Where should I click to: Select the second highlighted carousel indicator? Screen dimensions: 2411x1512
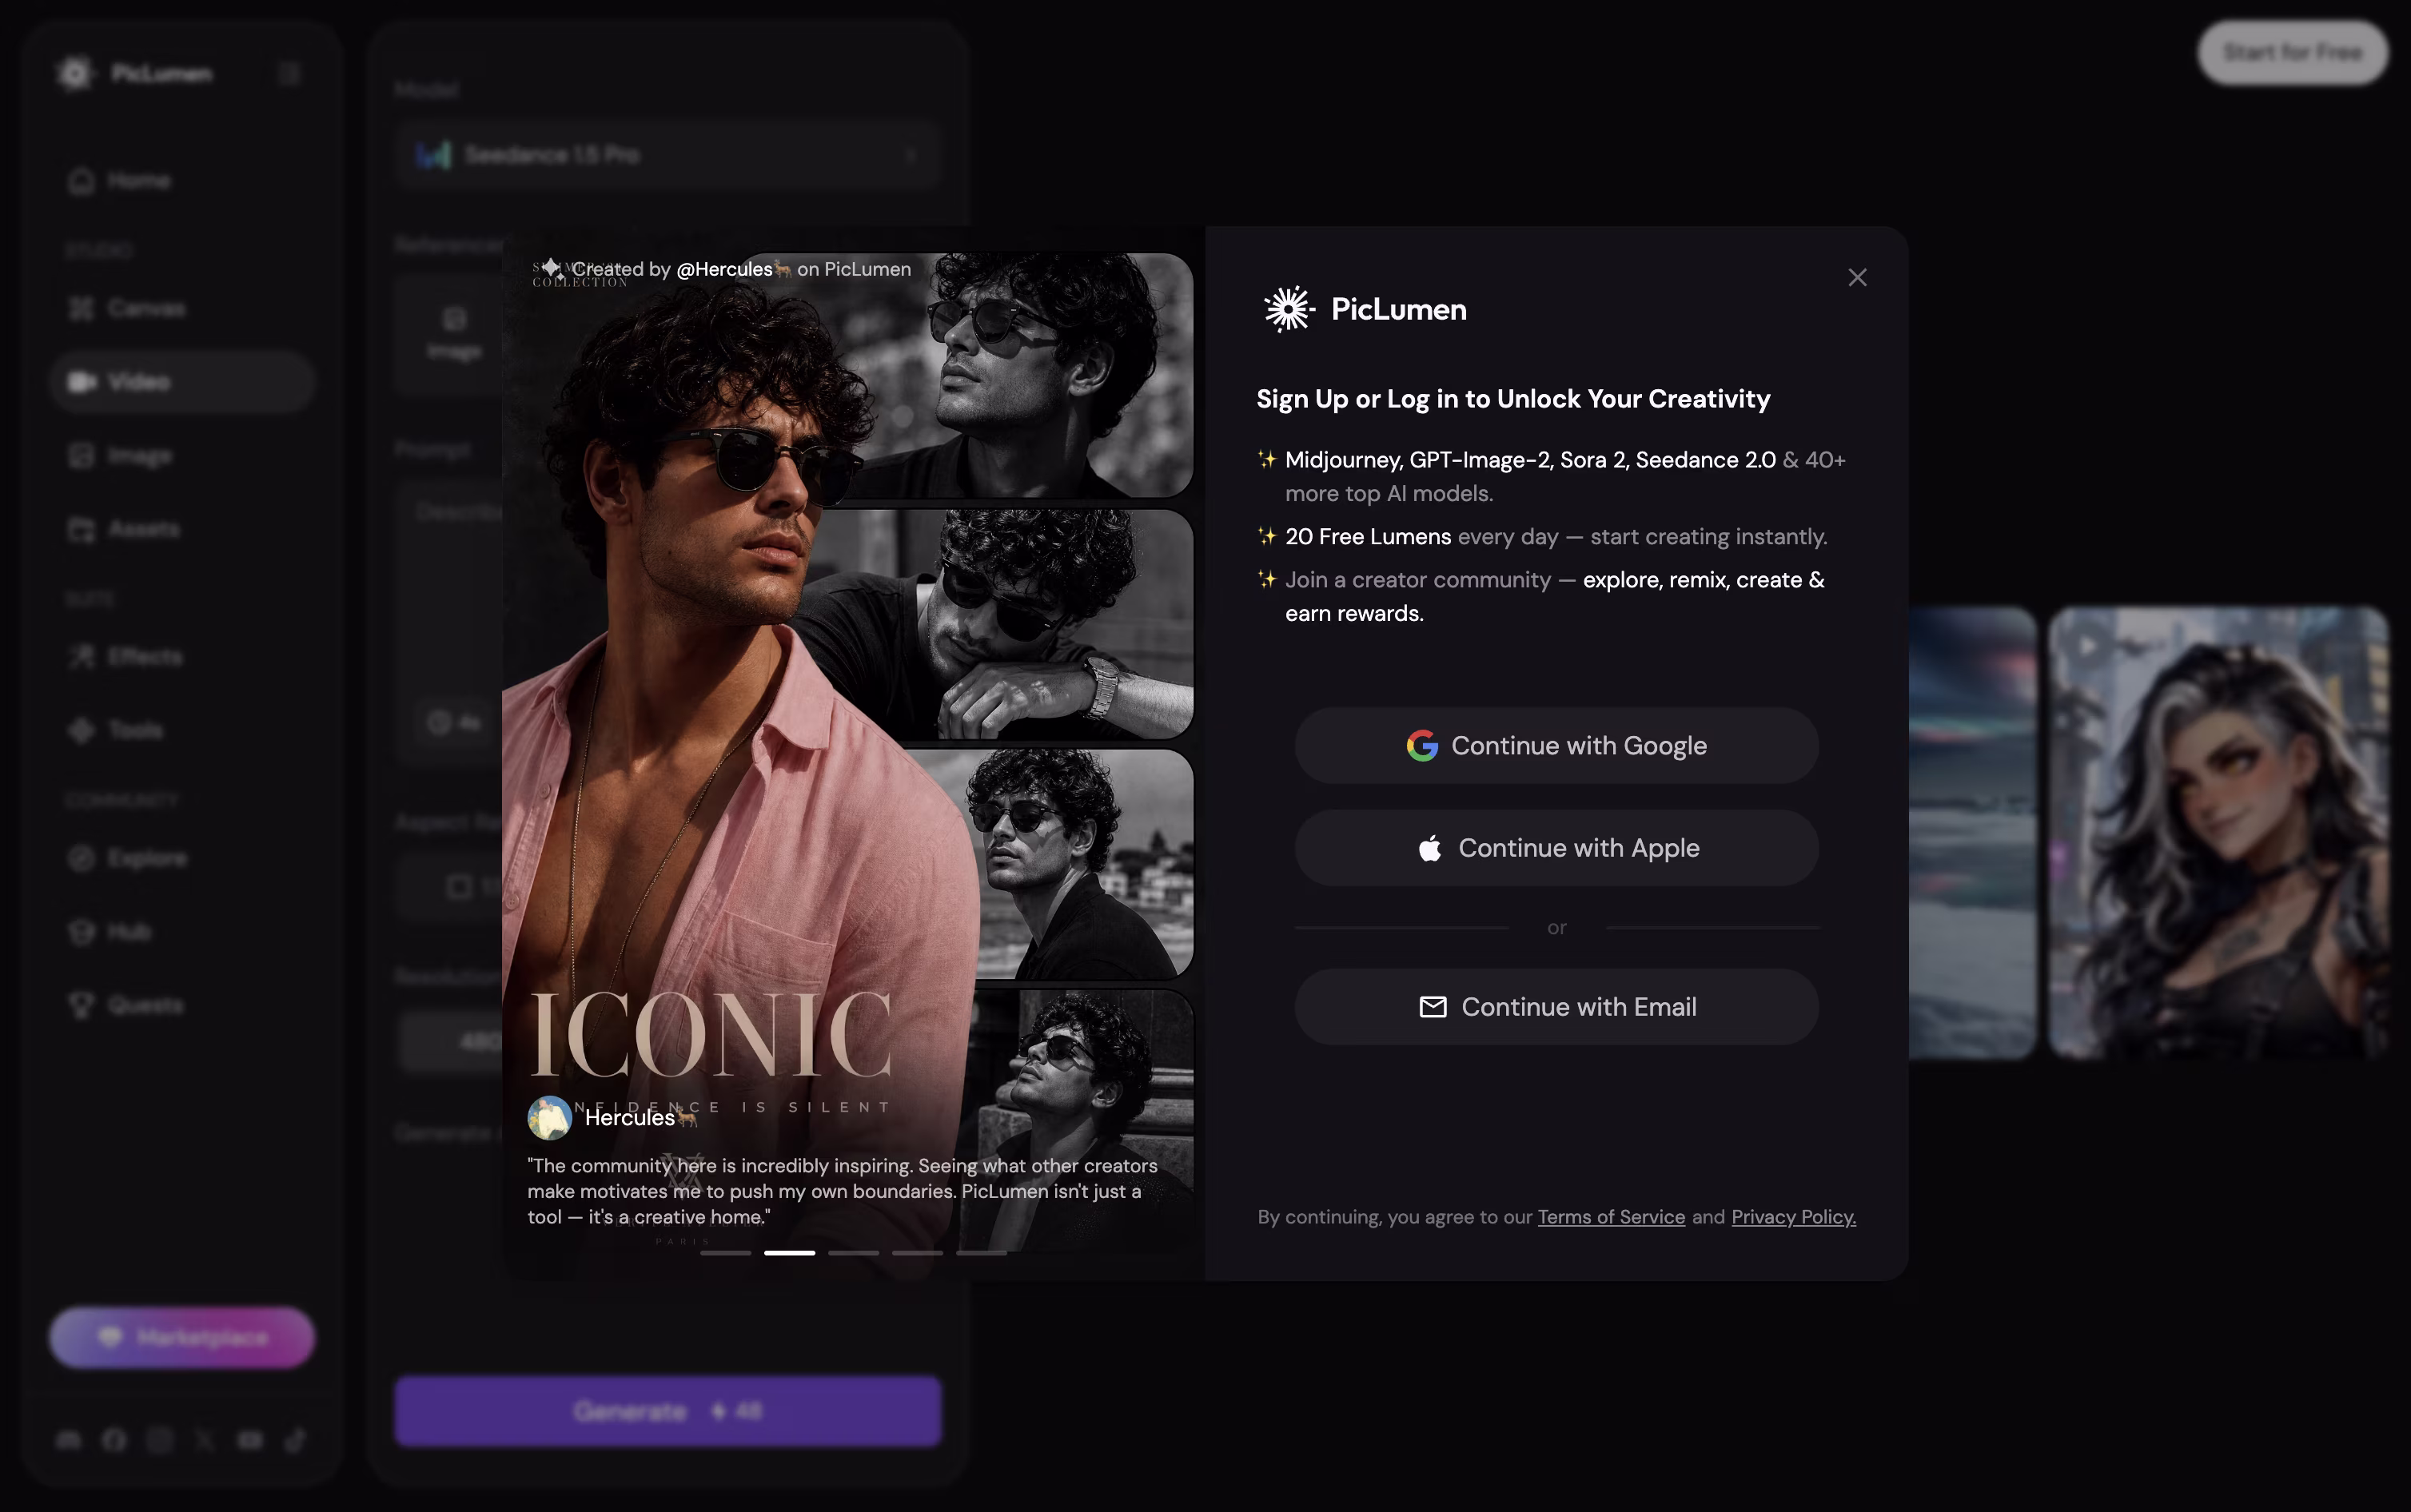click(x=789, y=1253)
